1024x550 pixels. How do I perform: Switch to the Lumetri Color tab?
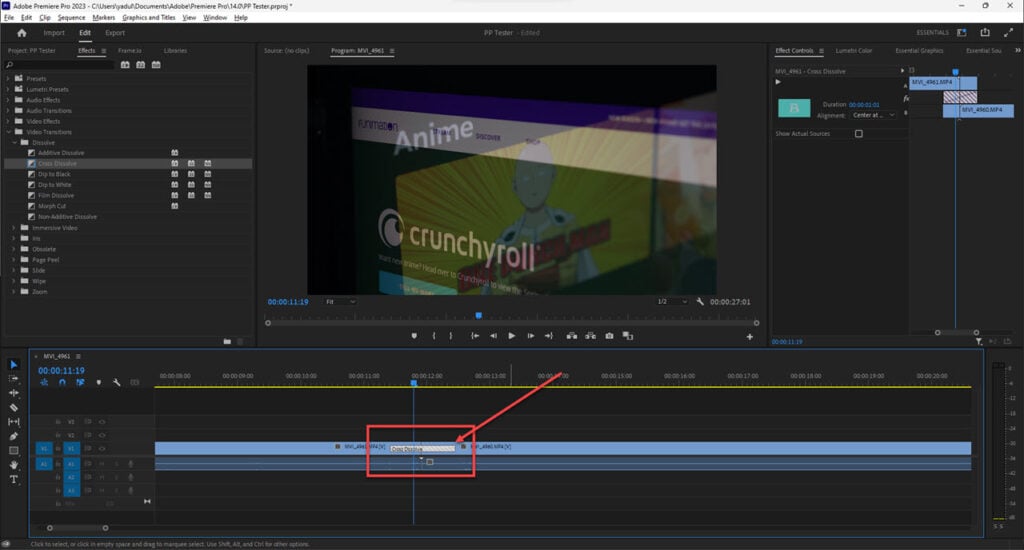point(854,50)
